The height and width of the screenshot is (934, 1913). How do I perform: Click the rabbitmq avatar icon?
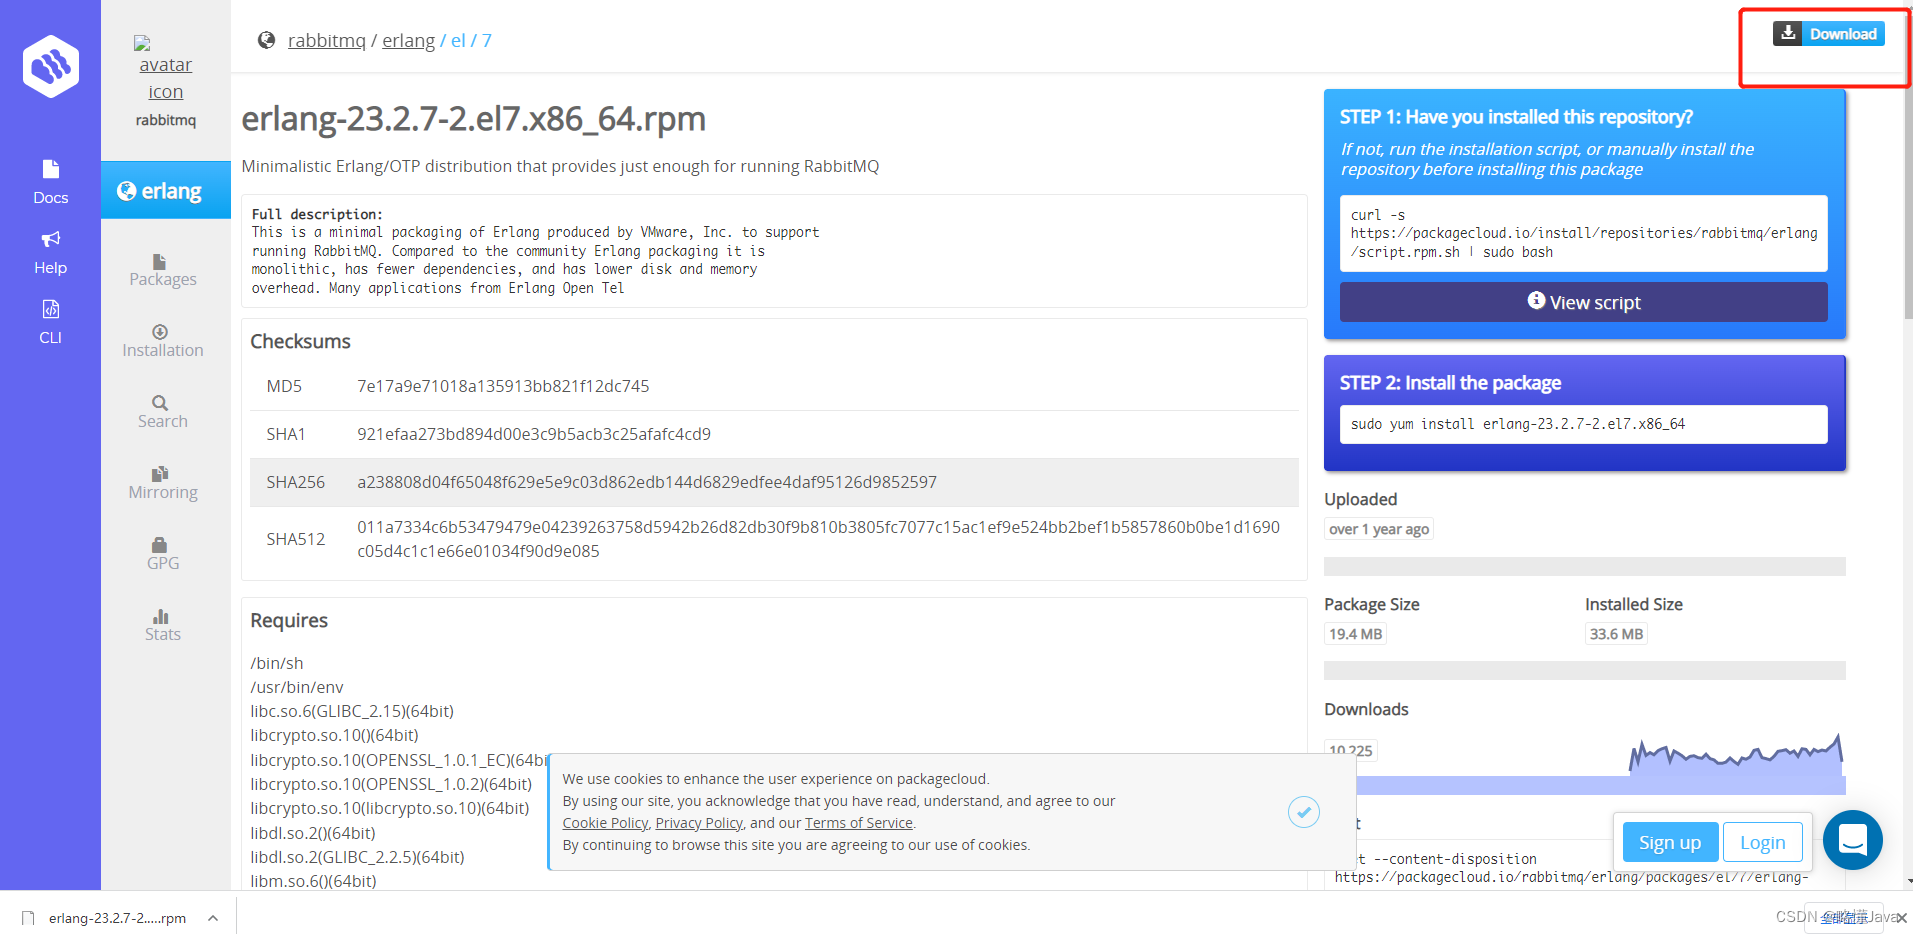point(166,68)
